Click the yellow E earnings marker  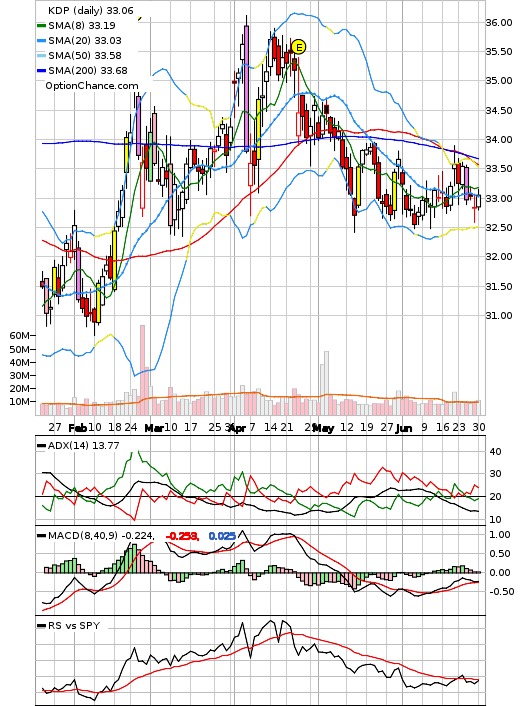click(x=299, y=47)
